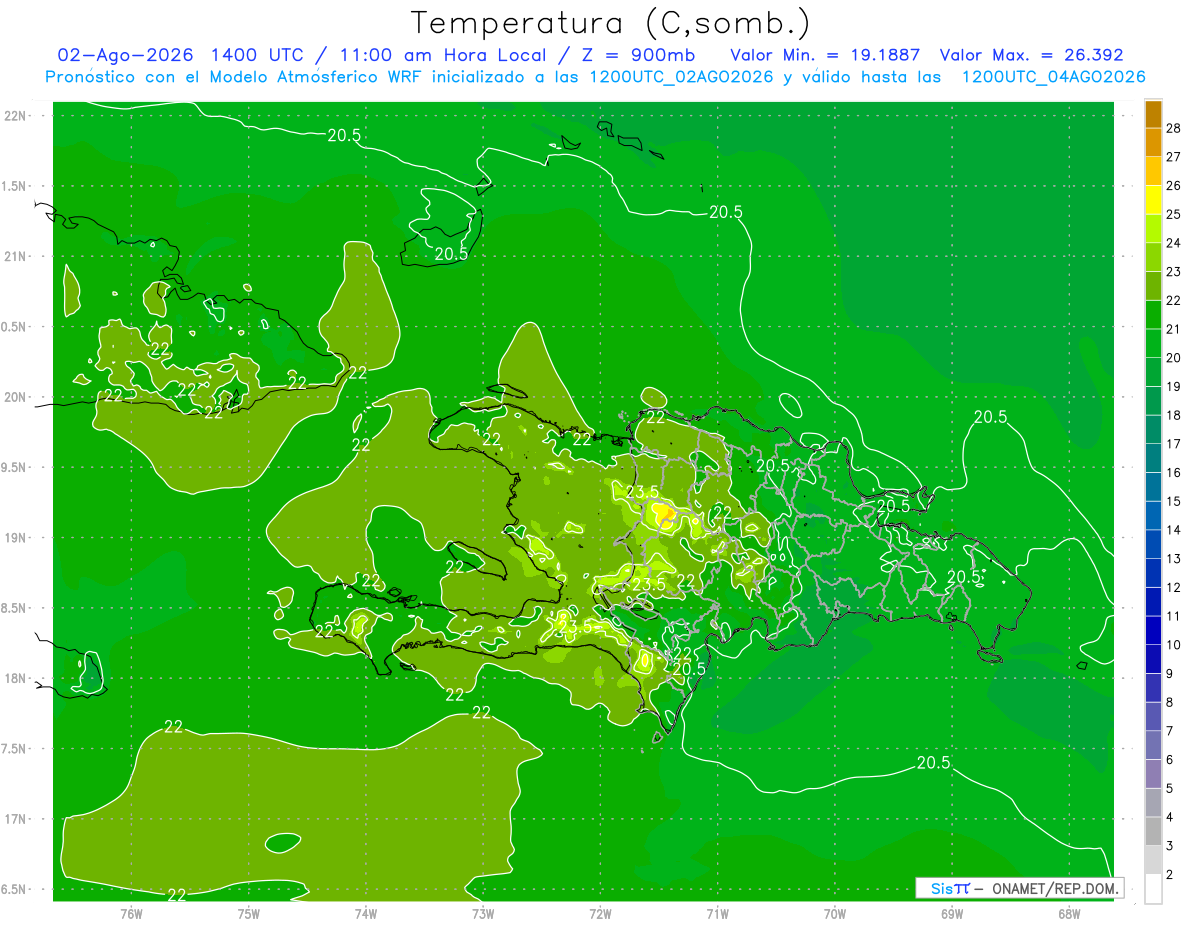Click legend value "24"
The width and height of the screenshot is (1200, 927).
coord(1174,243)
